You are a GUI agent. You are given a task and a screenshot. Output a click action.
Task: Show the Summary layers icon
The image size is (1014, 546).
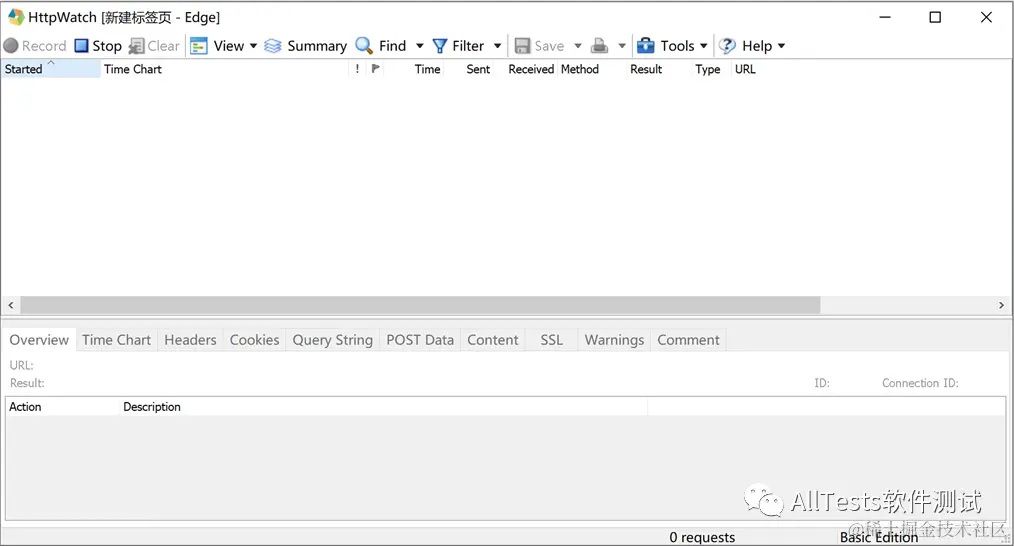[273, 46]
